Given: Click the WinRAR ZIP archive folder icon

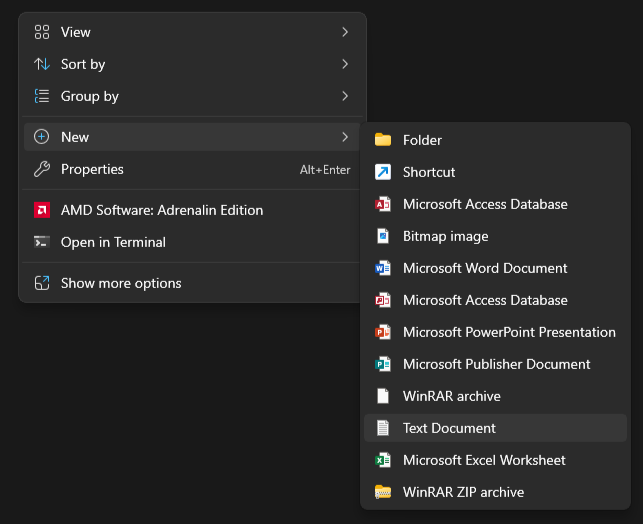Looking at the screenshot, I should tap(383, 492).
